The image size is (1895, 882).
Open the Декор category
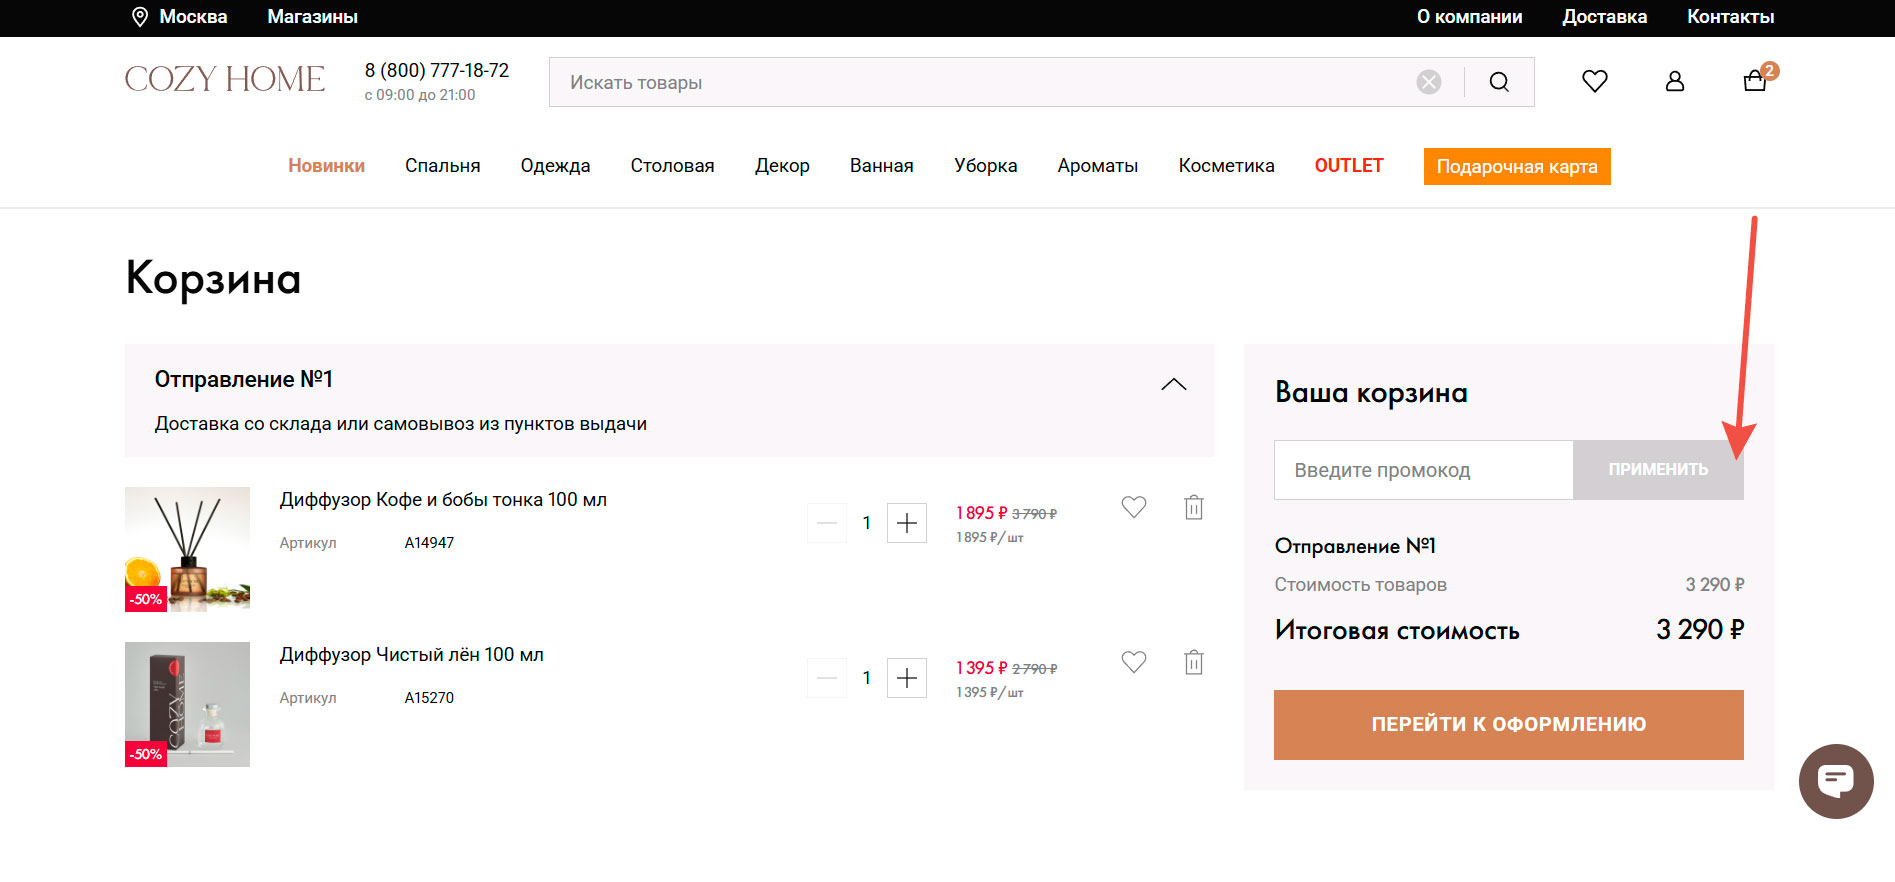click(x=782, y=166)
